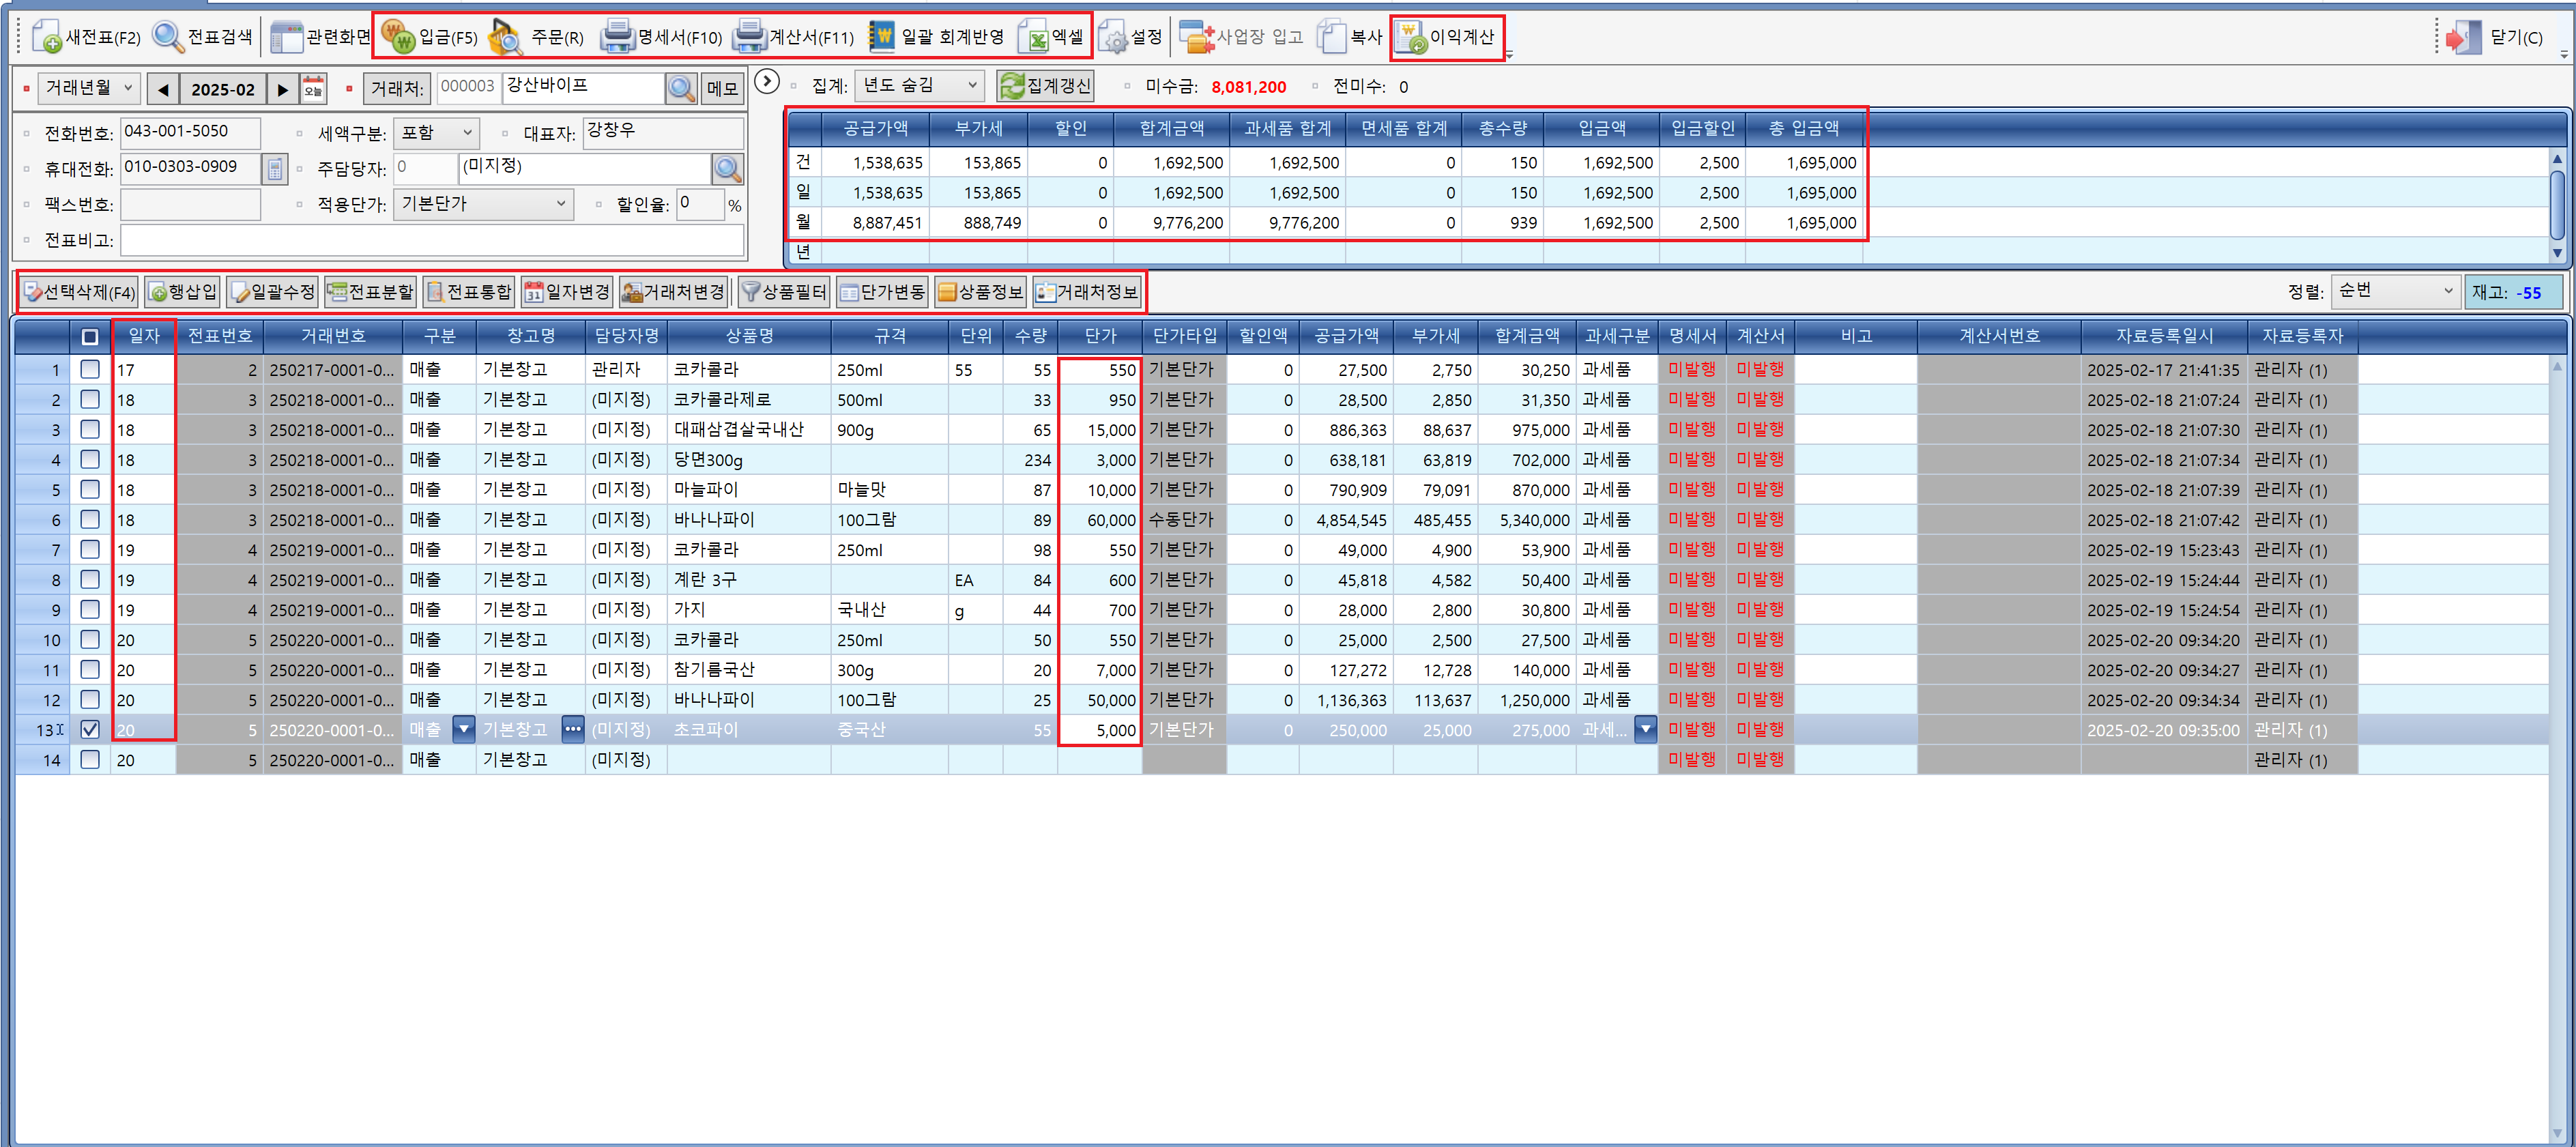Merge slips with 전표통합
2576x1147 pixels.
pos(468,292)
